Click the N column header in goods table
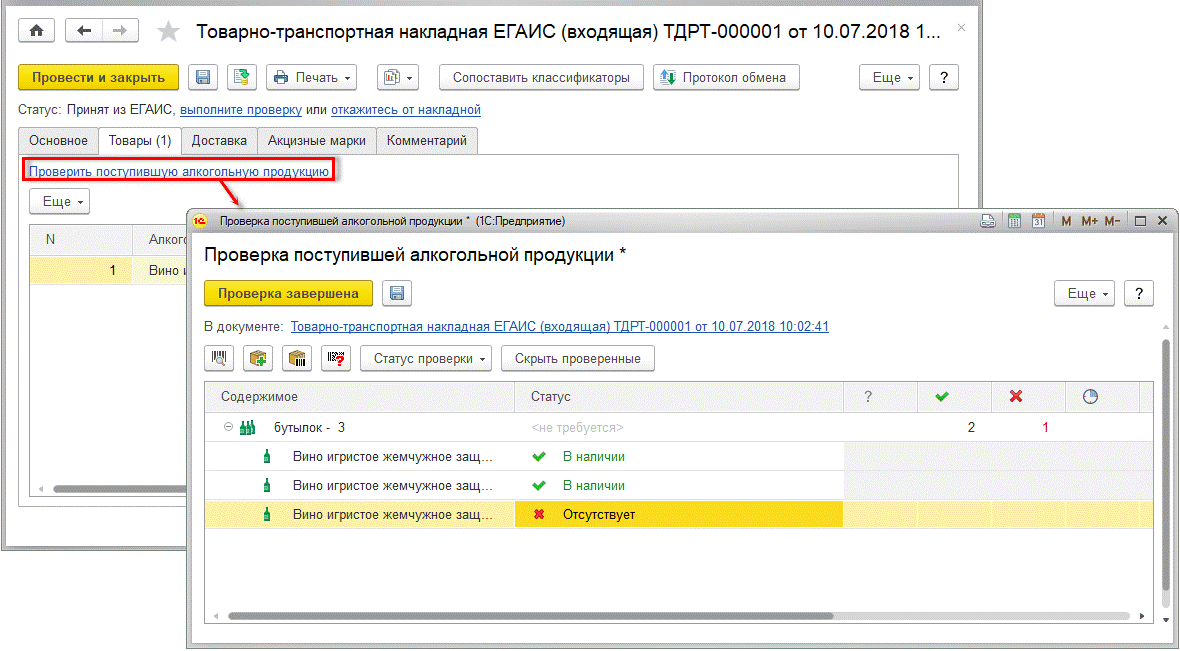The width and height of the screenshot is (1180, 651). pyautogui.click(x=80, y=240)
